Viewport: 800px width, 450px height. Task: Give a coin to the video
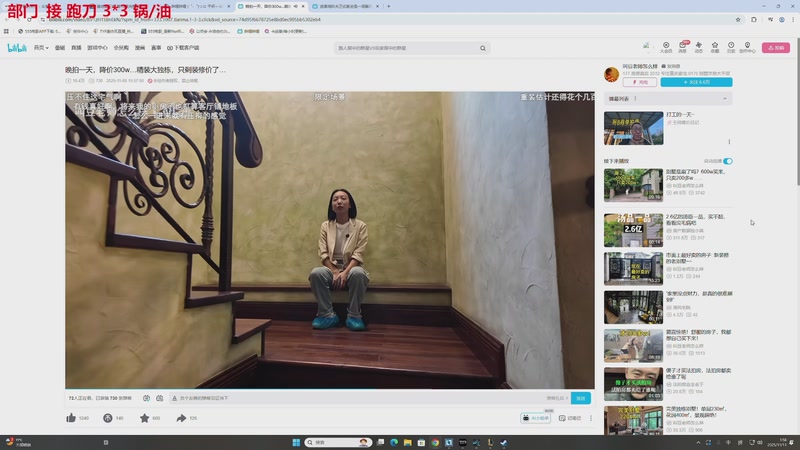click(108, 418)
